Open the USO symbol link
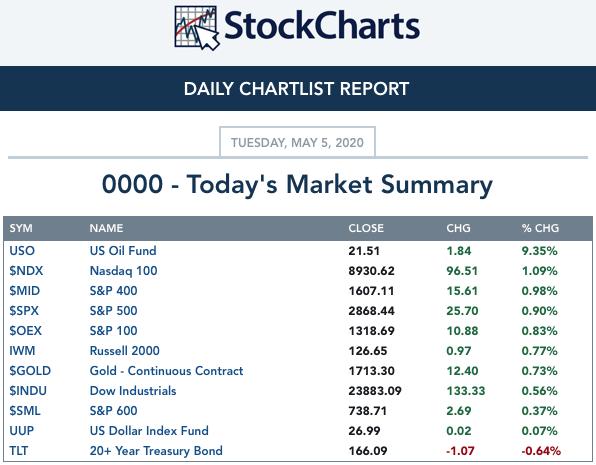Screen dimensions: 596x465 (x=22, y=251)
